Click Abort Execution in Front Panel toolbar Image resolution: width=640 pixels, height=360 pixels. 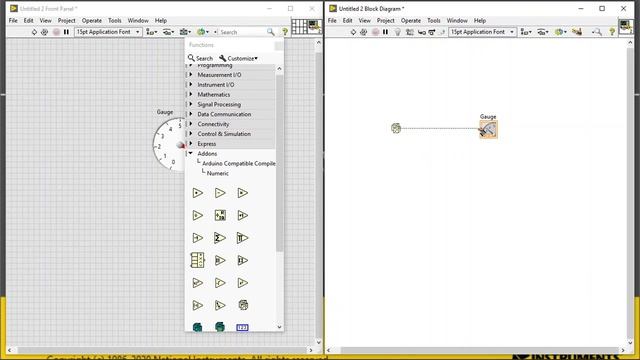56,32
